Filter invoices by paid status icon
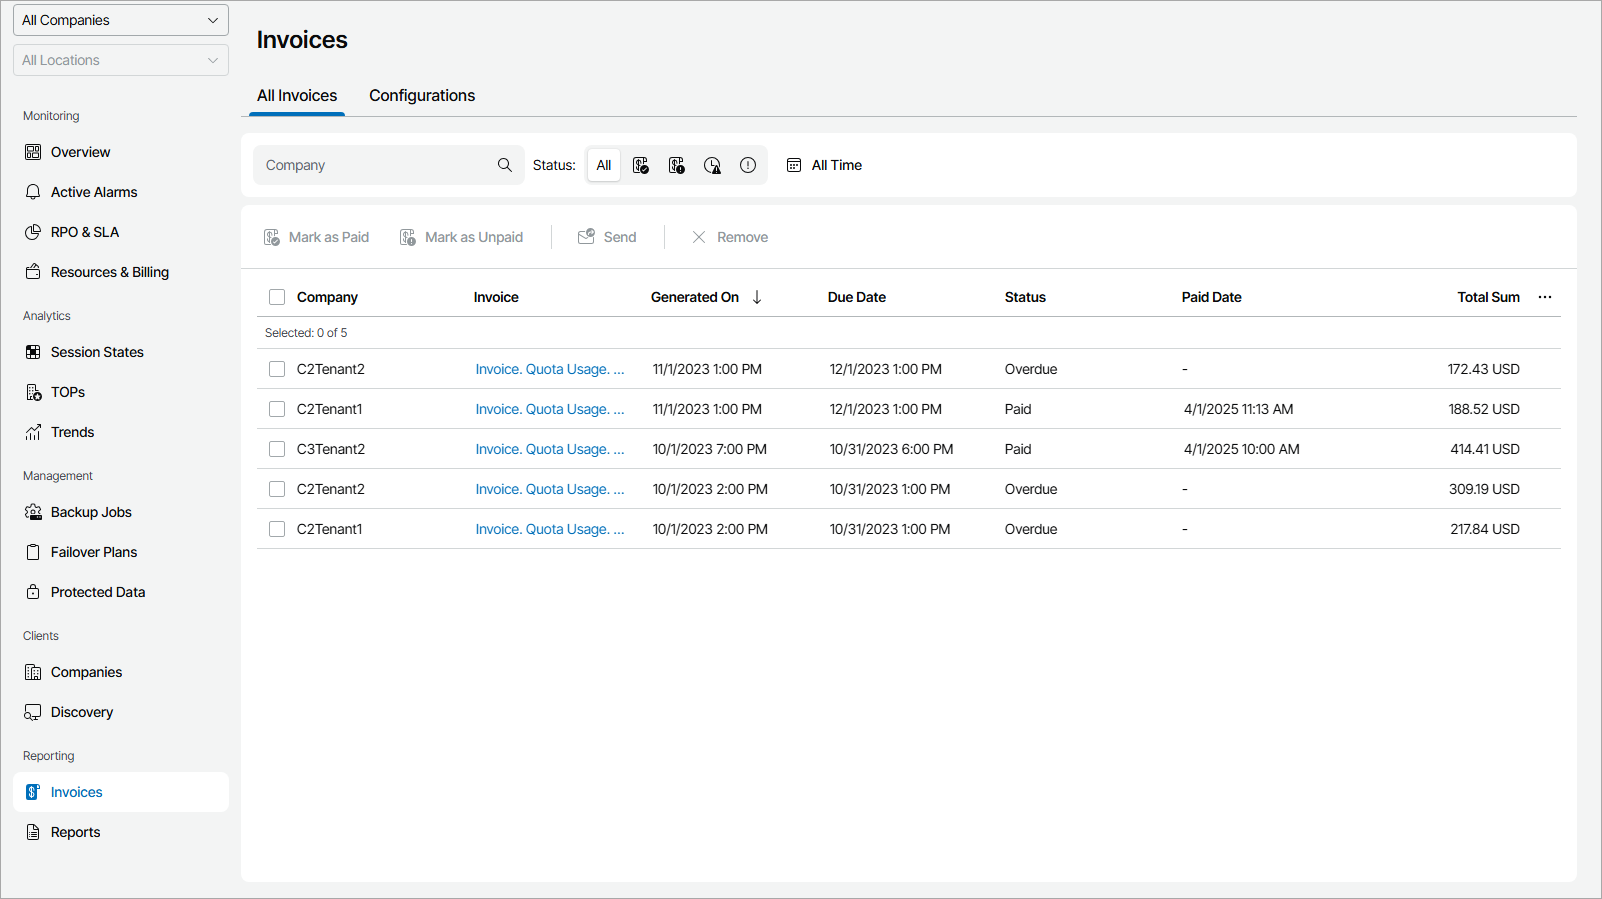The image size is (1602, 899). click(x=641, y=166)
